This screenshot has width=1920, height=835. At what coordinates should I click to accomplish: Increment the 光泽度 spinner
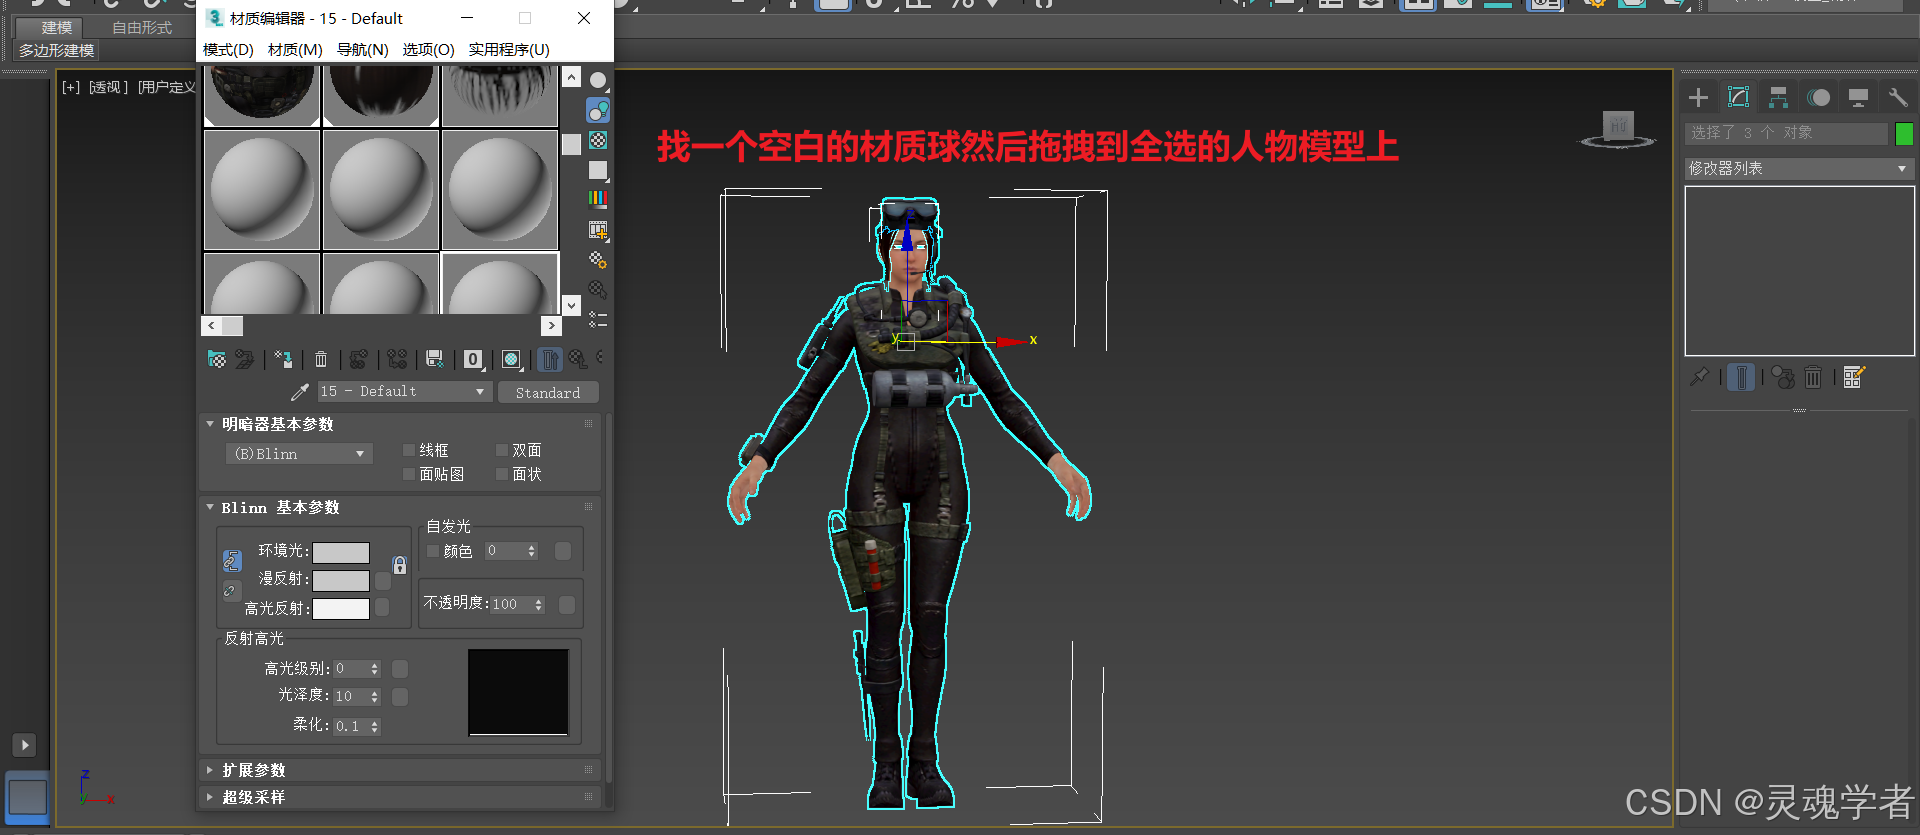tap(375, 692)
